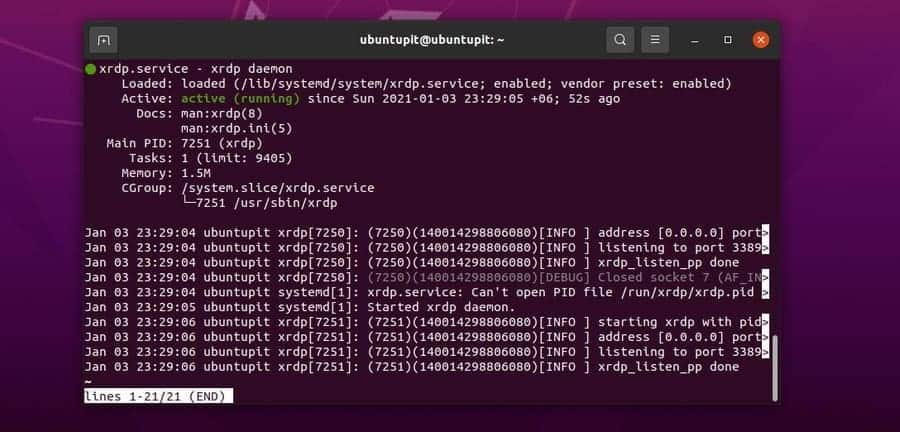Minimize the terminal window
The width and height of the screenshot is (900, 432).
(695, 40)
